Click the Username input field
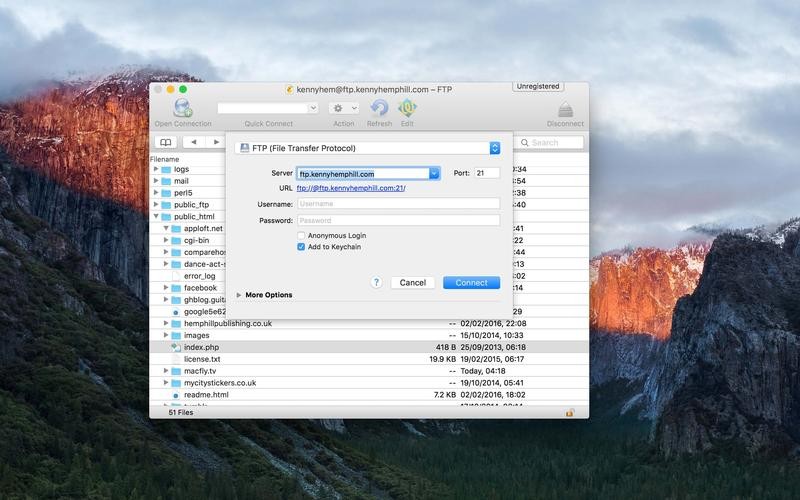Screen dimensions: 800x500 pyautogui.click(x=398, y=204)
